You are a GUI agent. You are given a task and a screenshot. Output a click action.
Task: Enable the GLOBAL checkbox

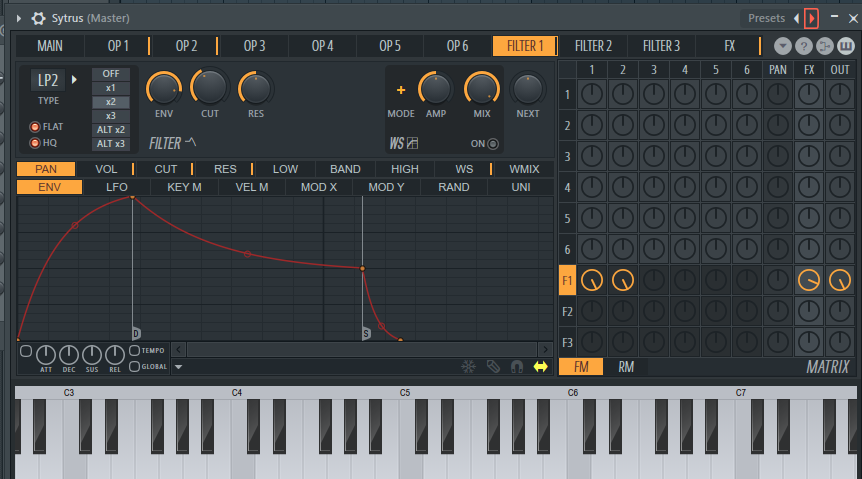click(x=134, y=366)
